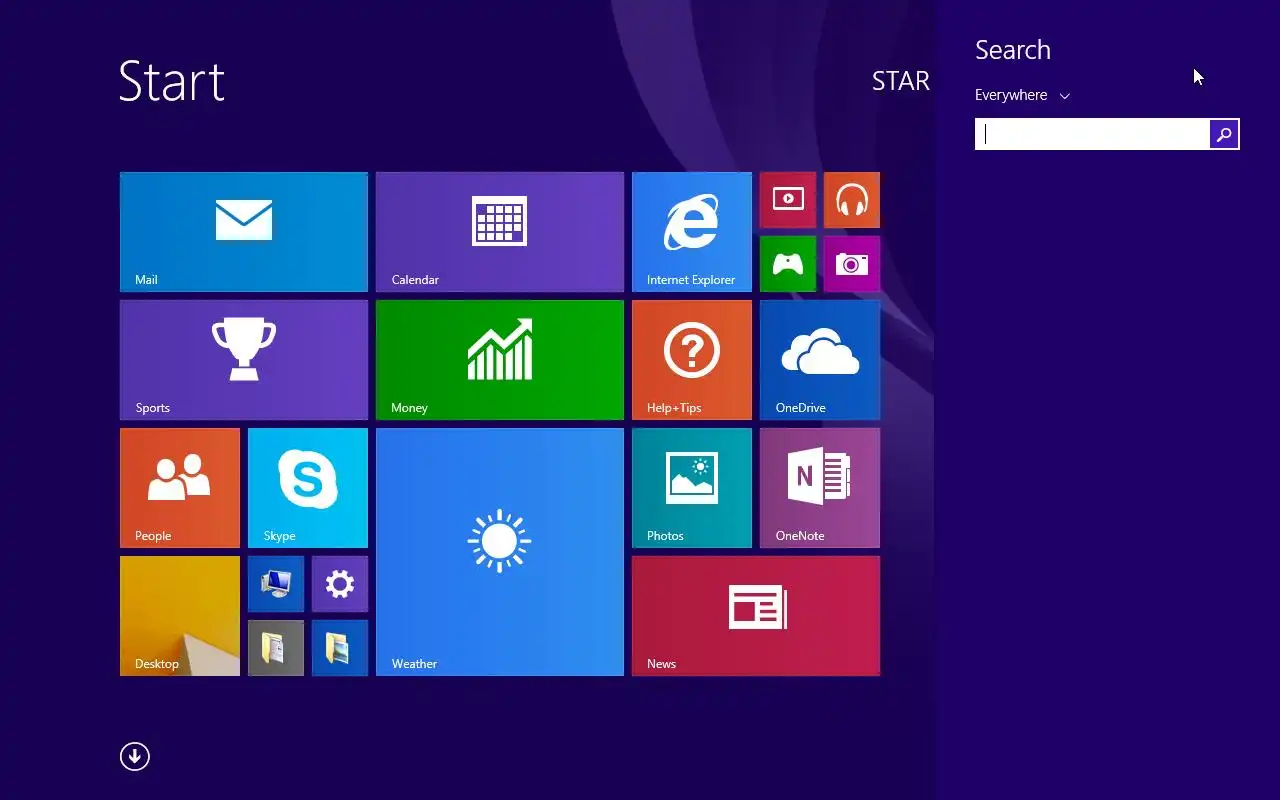The image size is (1280, 800).
Task: Launch the Skype tile
Action: [308, 488]
